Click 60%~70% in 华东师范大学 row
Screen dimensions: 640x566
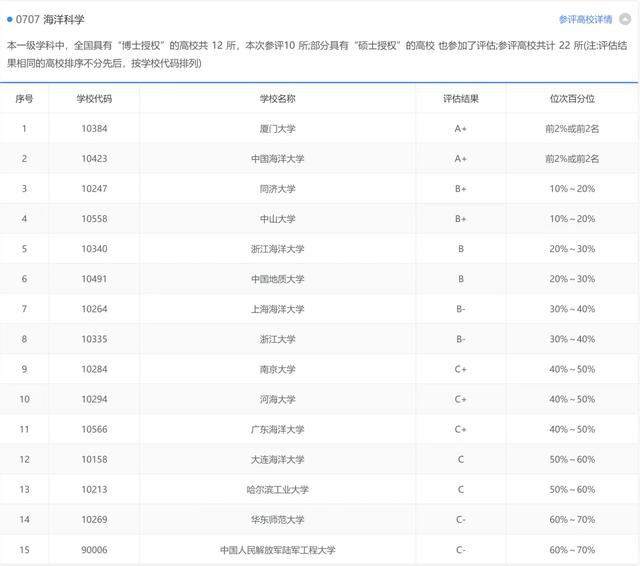pyautogui.click(x=572, y=519)
